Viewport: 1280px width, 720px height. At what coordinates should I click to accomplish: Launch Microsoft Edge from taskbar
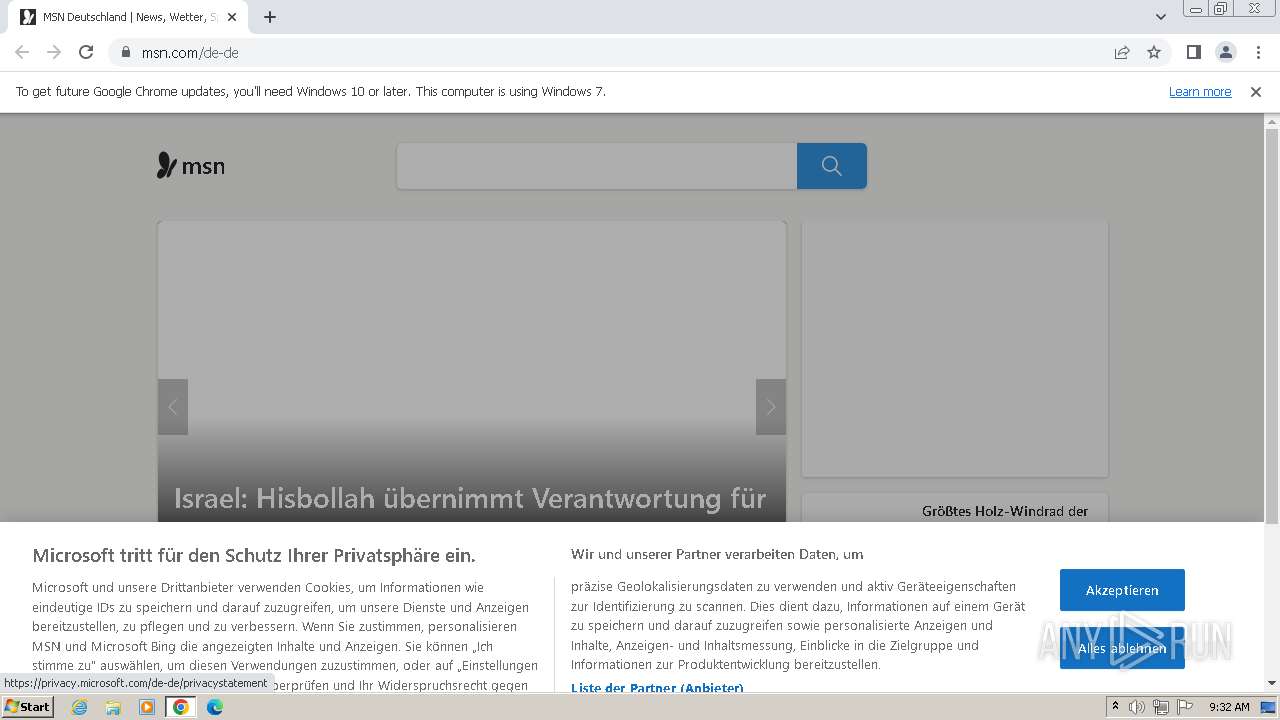[215, 707]
